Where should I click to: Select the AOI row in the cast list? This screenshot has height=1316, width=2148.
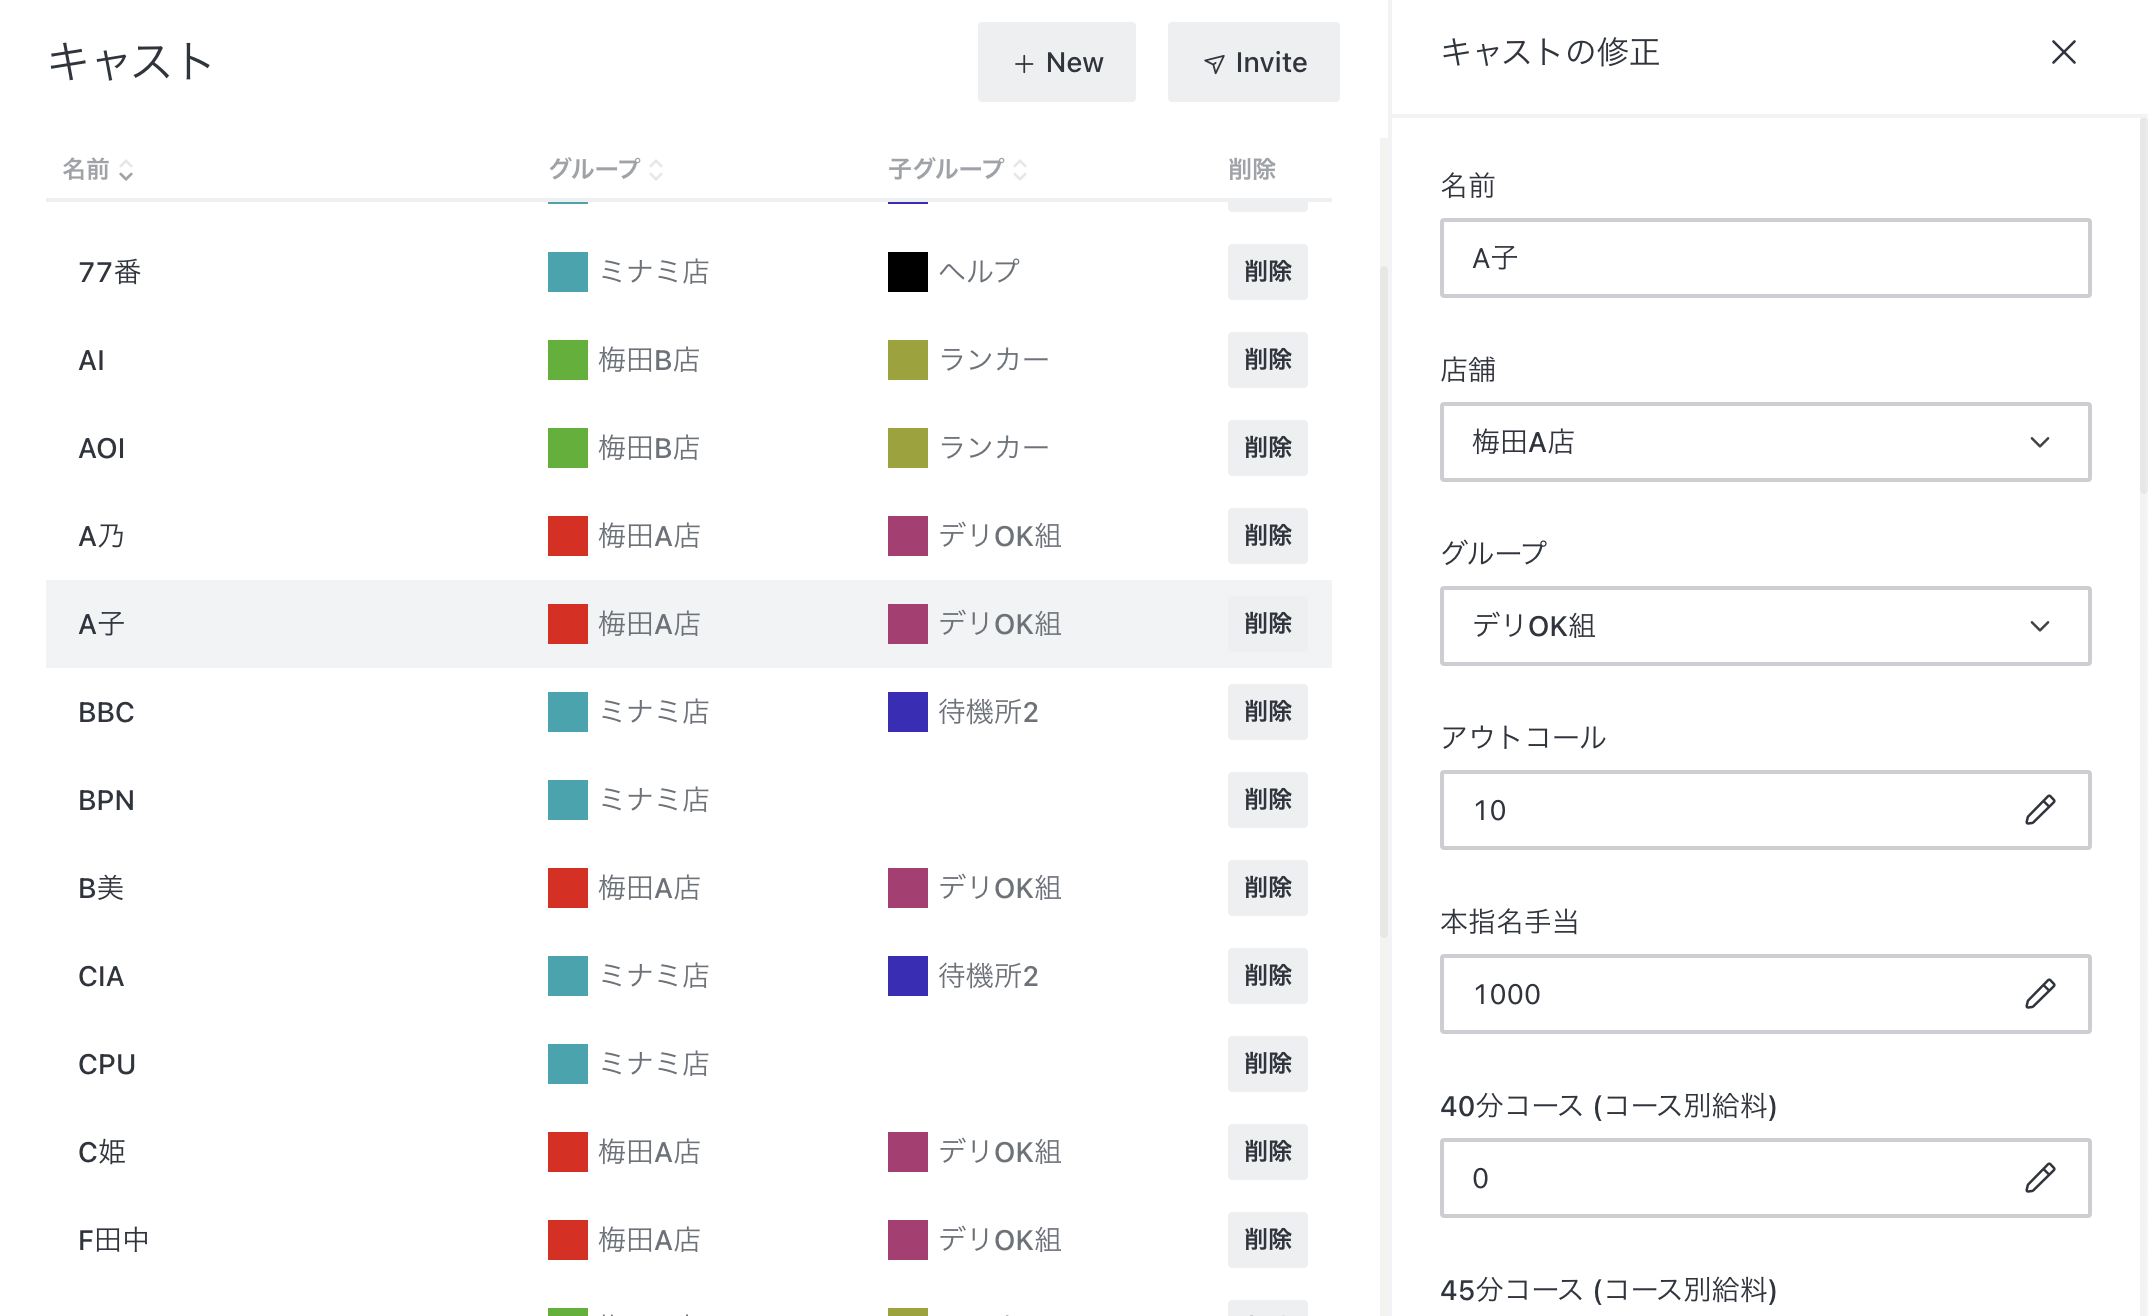102,448
